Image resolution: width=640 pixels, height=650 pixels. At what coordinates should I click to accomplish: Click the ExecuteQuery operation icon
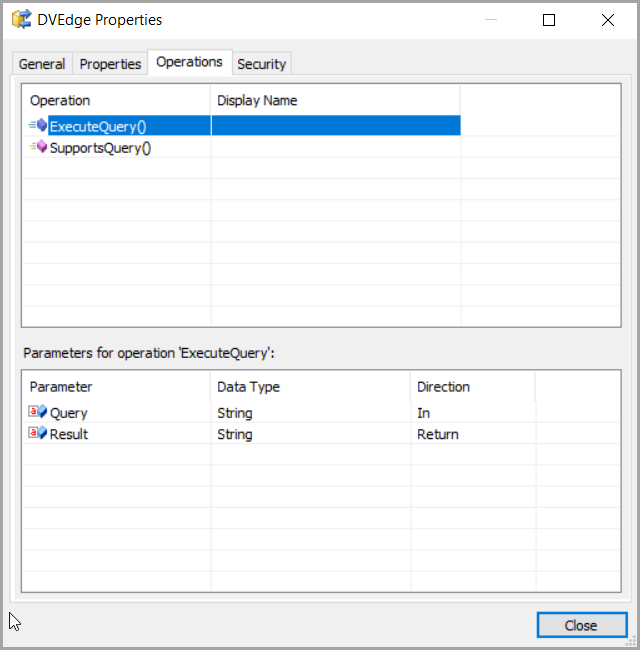point(38,125)
